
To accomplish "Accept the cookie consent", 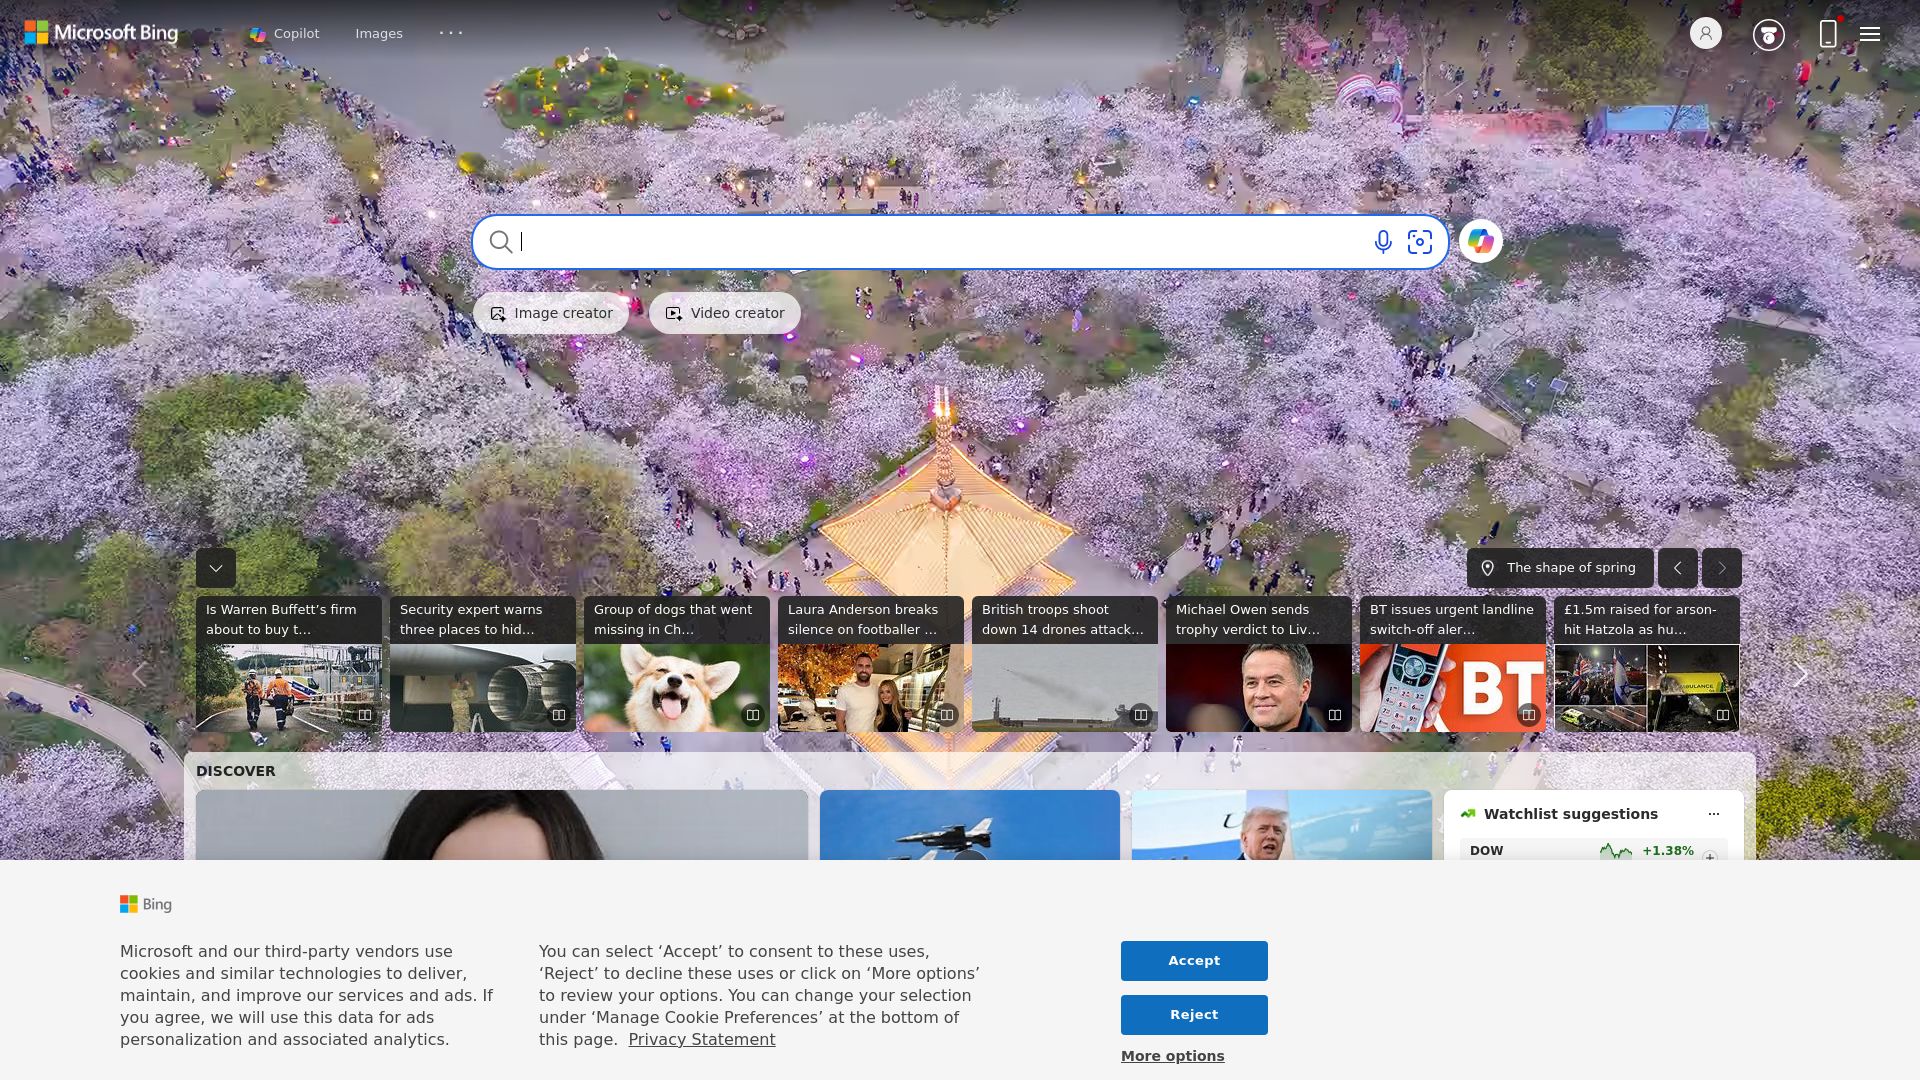I will (x=1194, y=960).
